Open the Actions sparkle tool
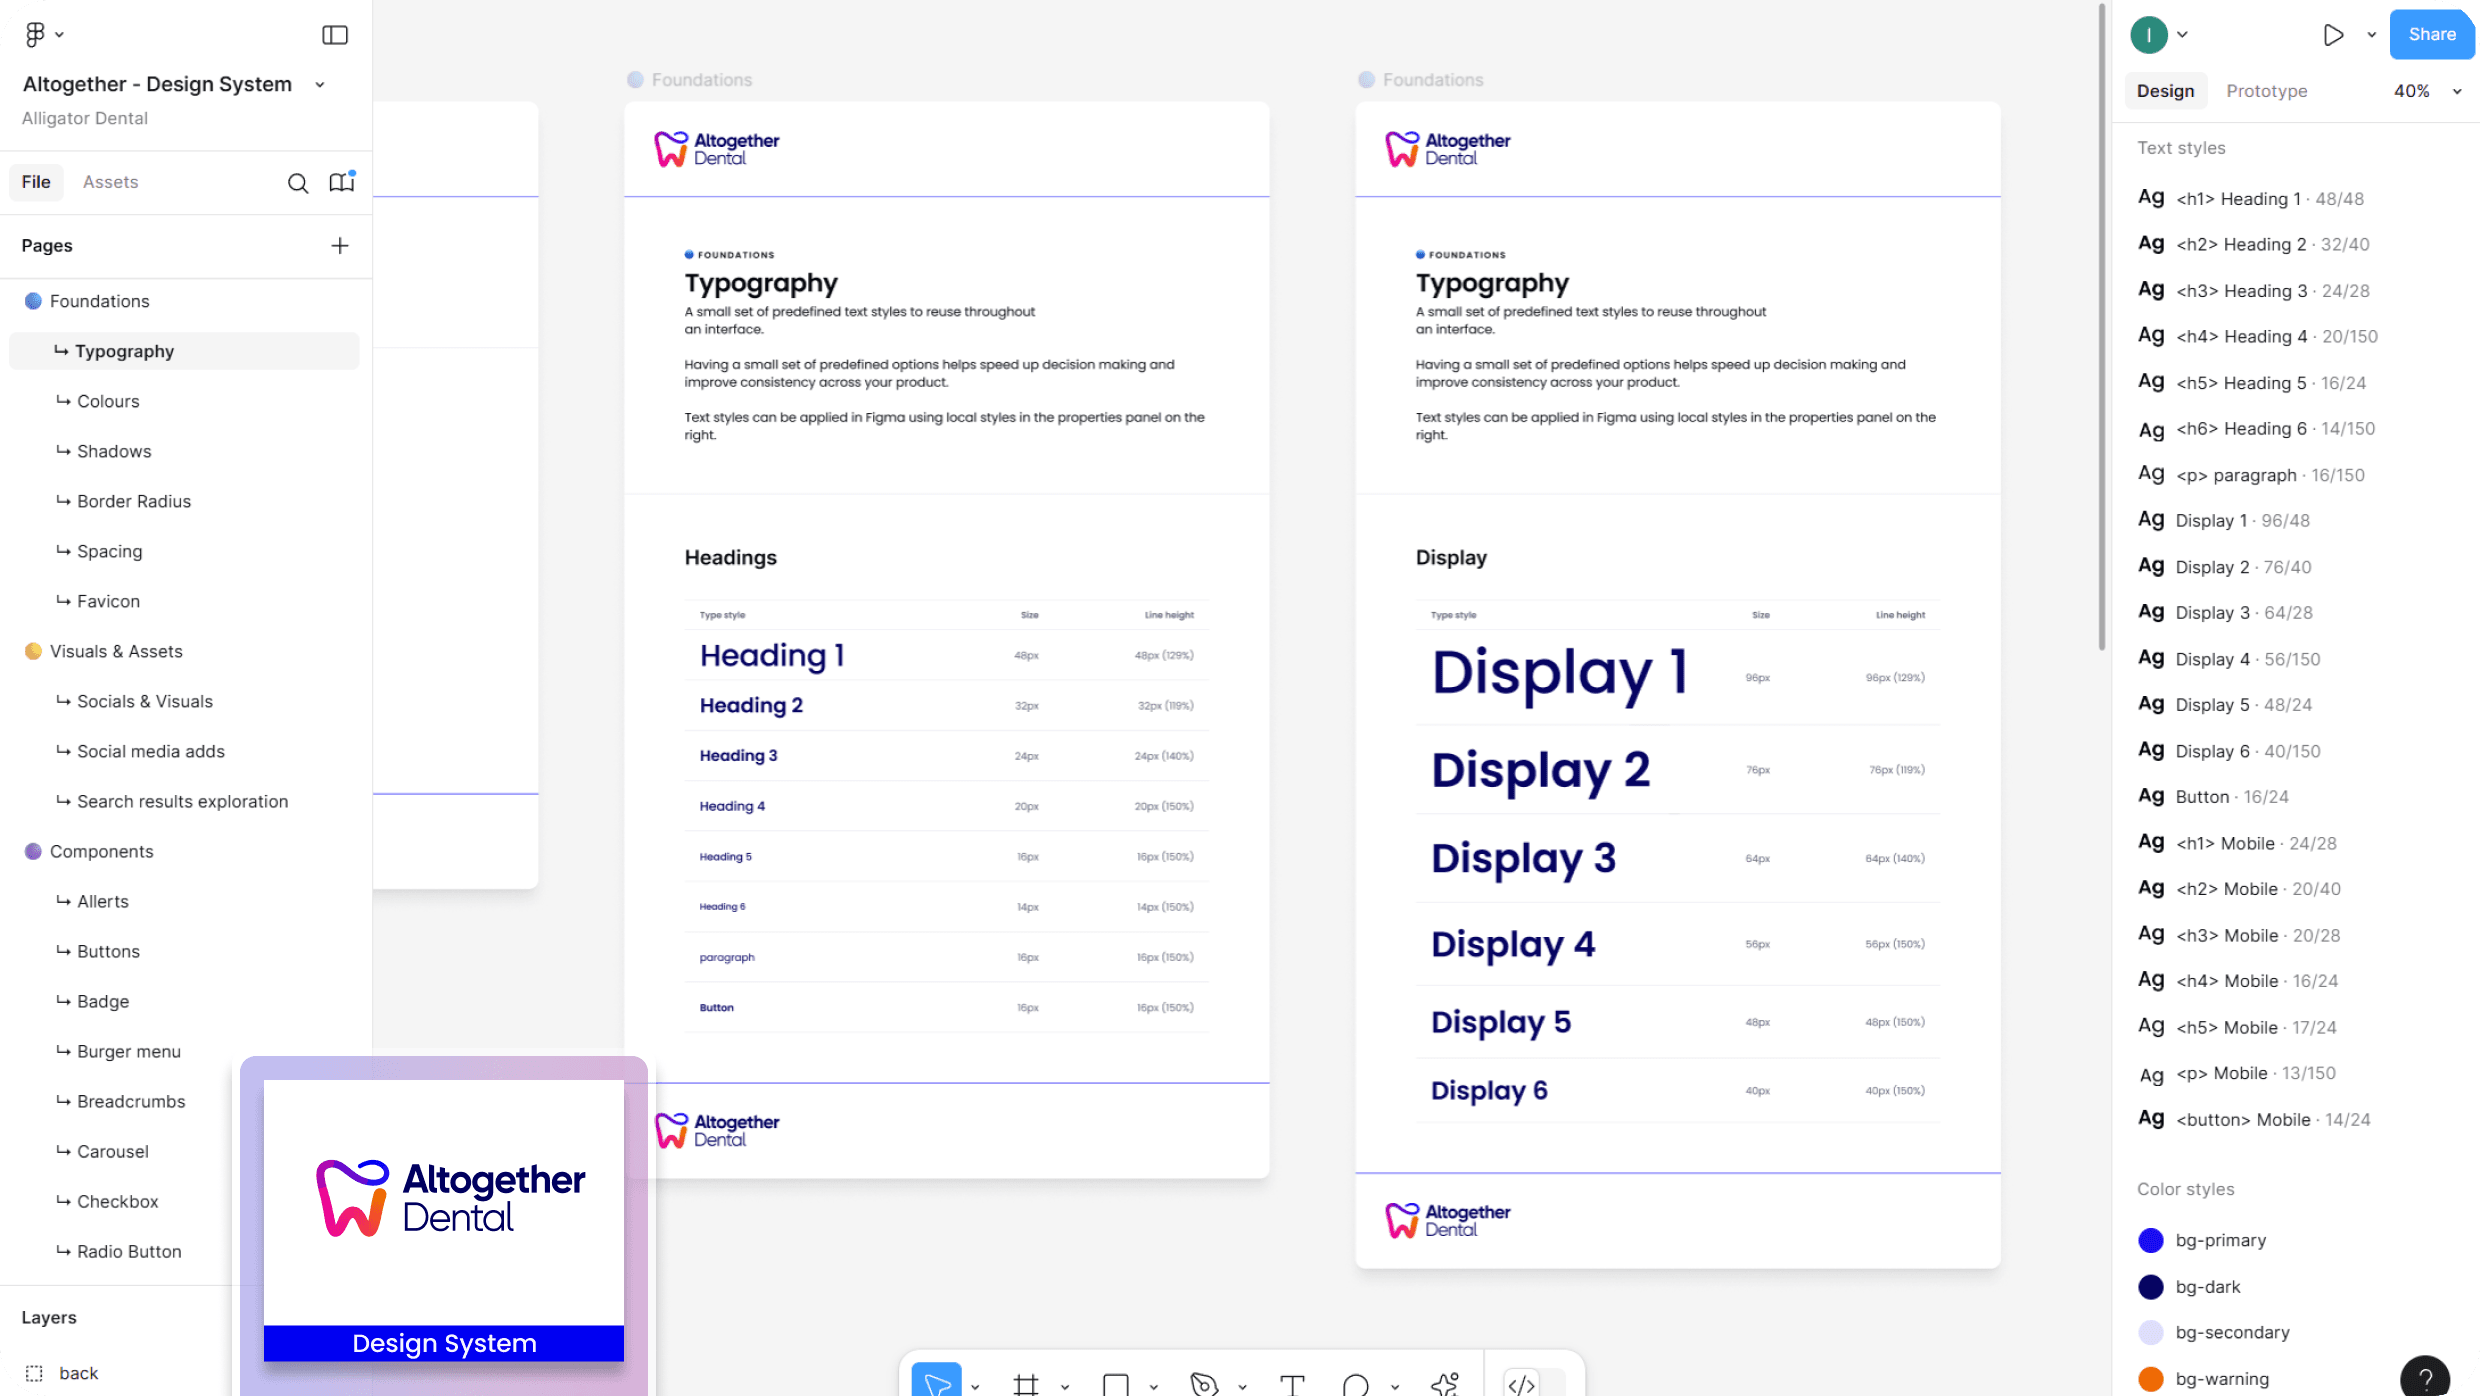 (1444, 1384)
